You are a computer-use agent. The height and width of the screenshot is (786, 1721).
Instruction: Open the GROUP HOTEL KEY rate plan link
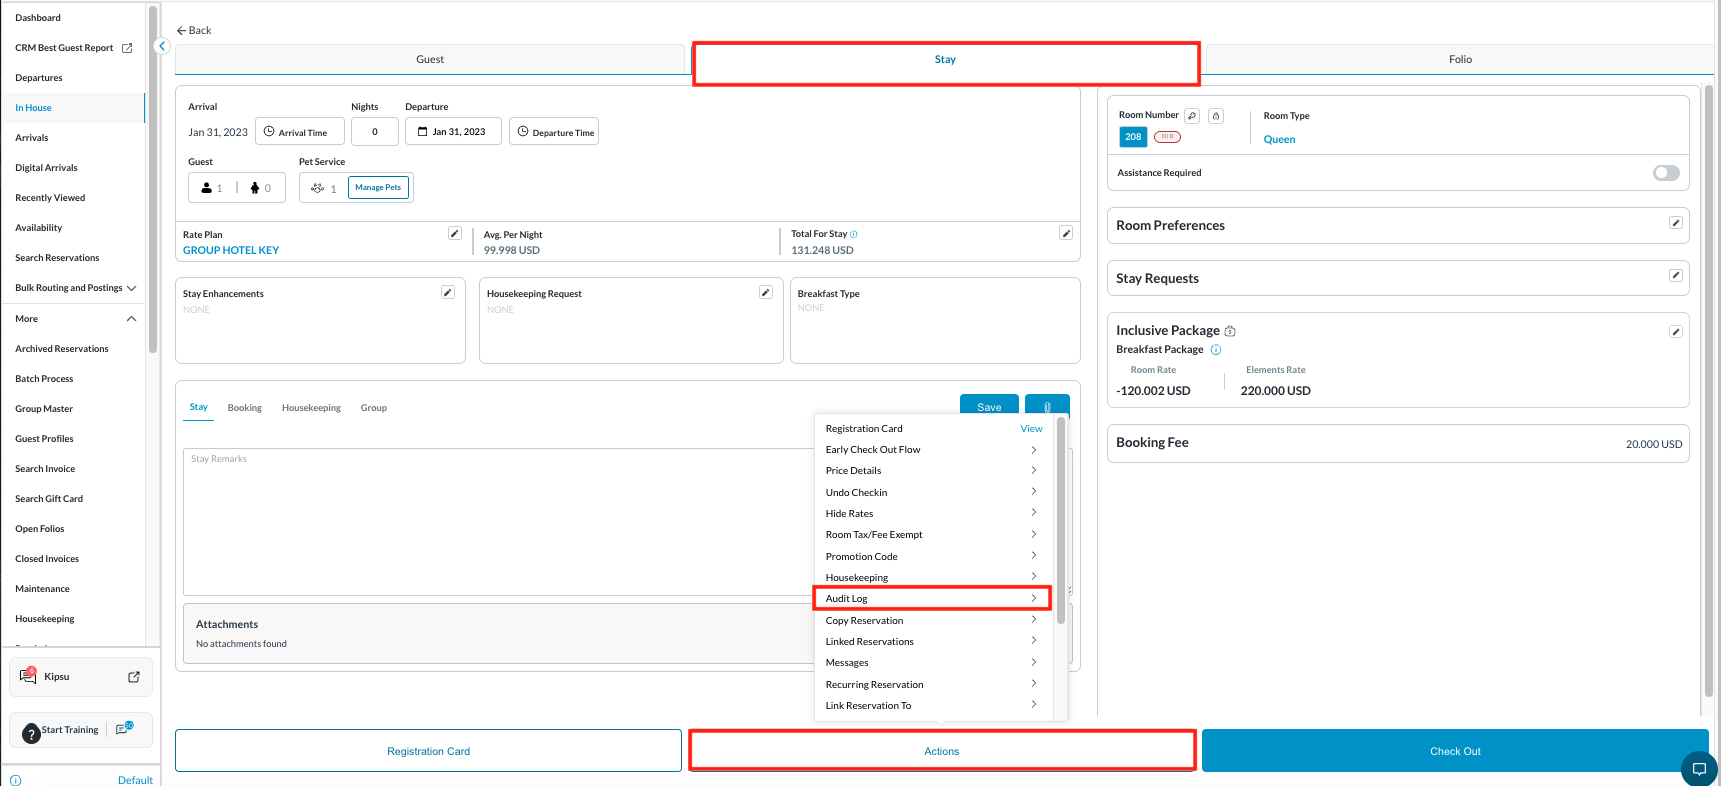coord(231,251)
